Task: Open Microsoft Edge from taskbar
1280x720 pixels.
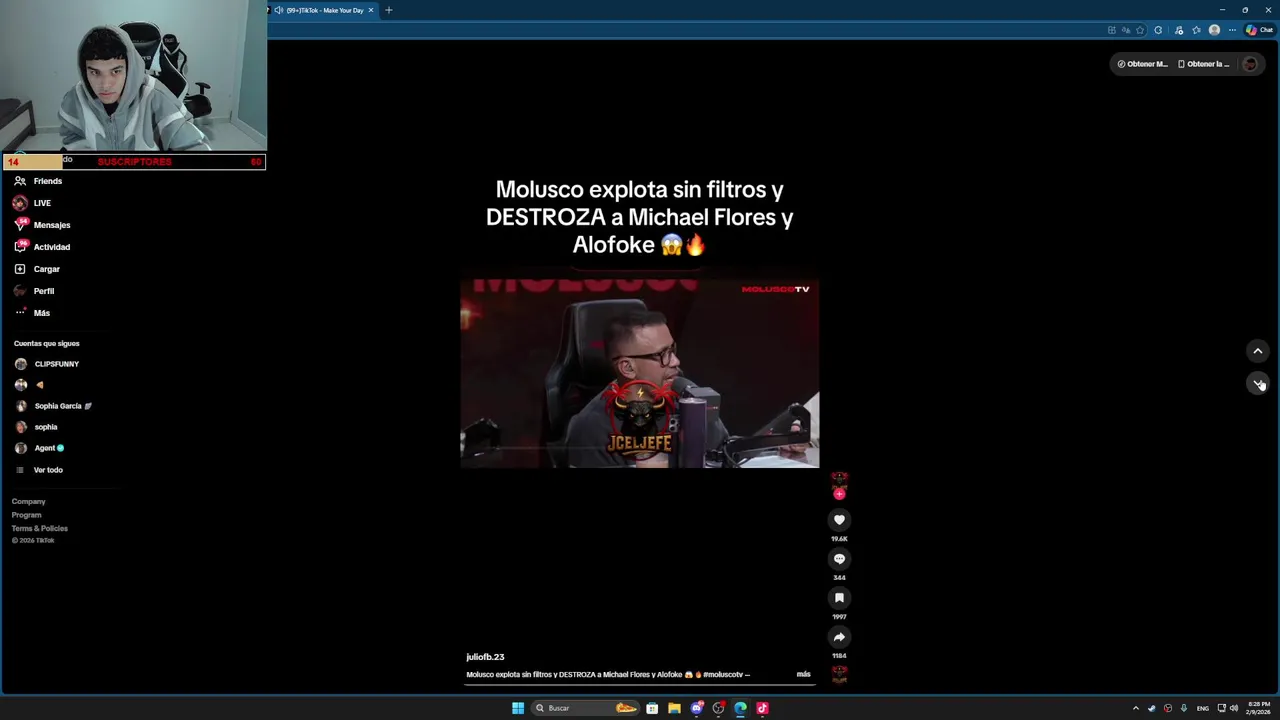Action: tap(740, 708)
